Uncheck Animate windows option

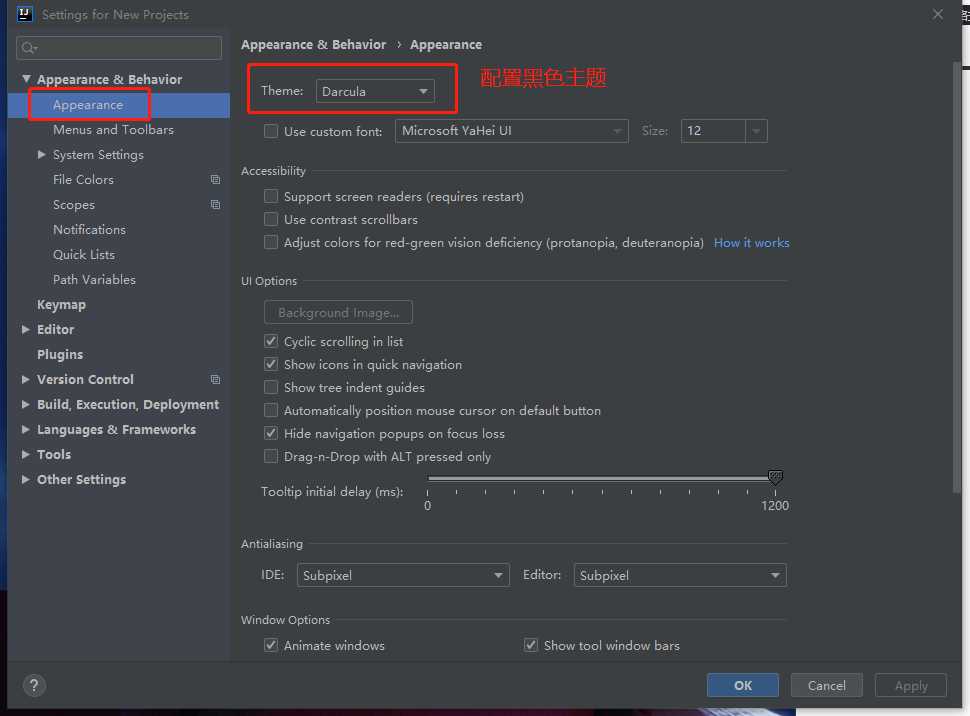pyautogui.click(x=271, y=645)
